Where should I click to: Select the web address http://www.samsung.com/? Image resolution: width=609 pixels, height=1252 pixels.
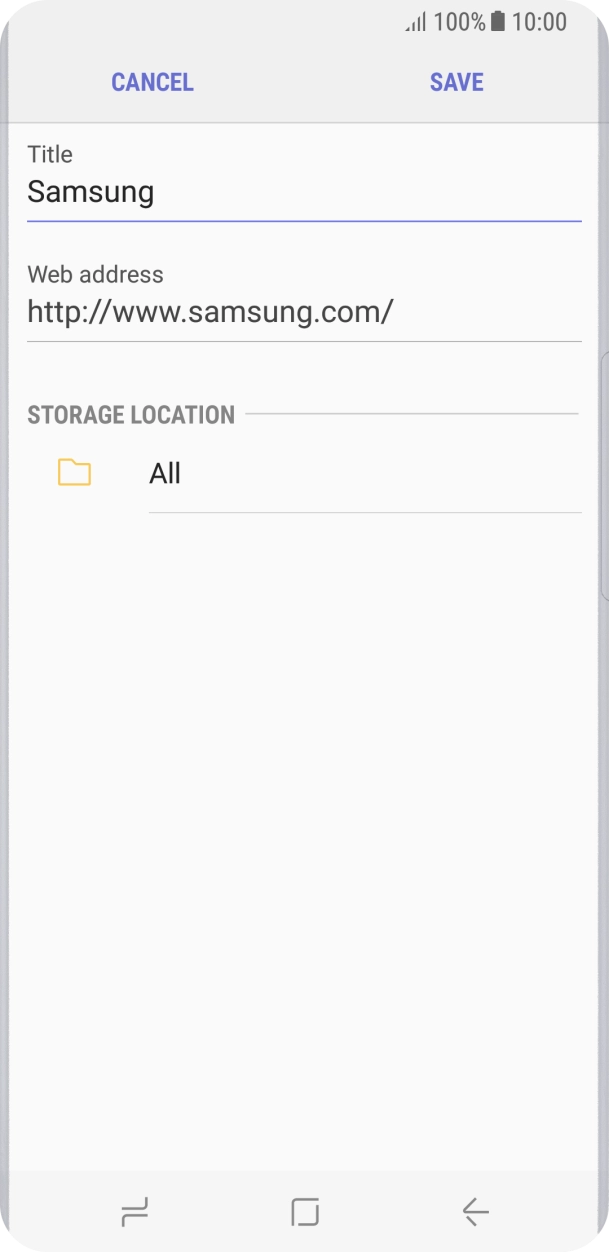pyautogui.click(x=210, y=311)
